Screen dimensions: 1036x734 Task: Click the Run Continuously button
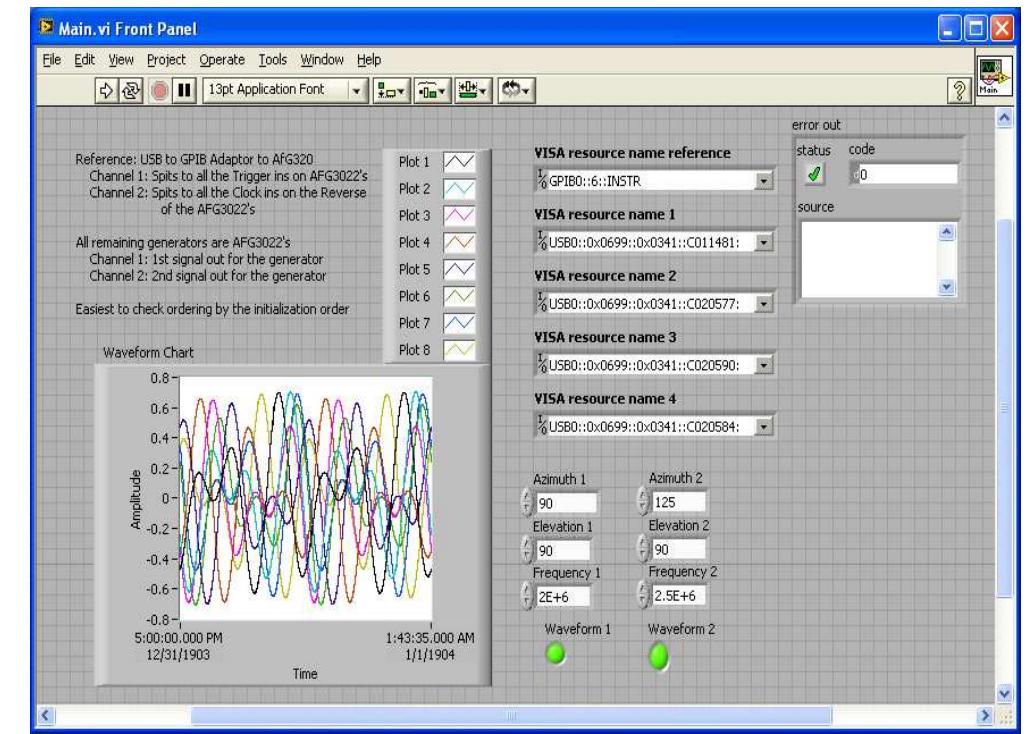coord(131,90)
